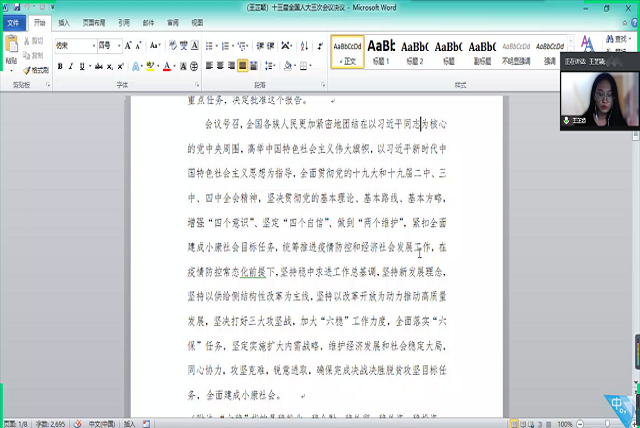Apply the 标题 1 heading style

pyautogui.click(x=382, y=51)
